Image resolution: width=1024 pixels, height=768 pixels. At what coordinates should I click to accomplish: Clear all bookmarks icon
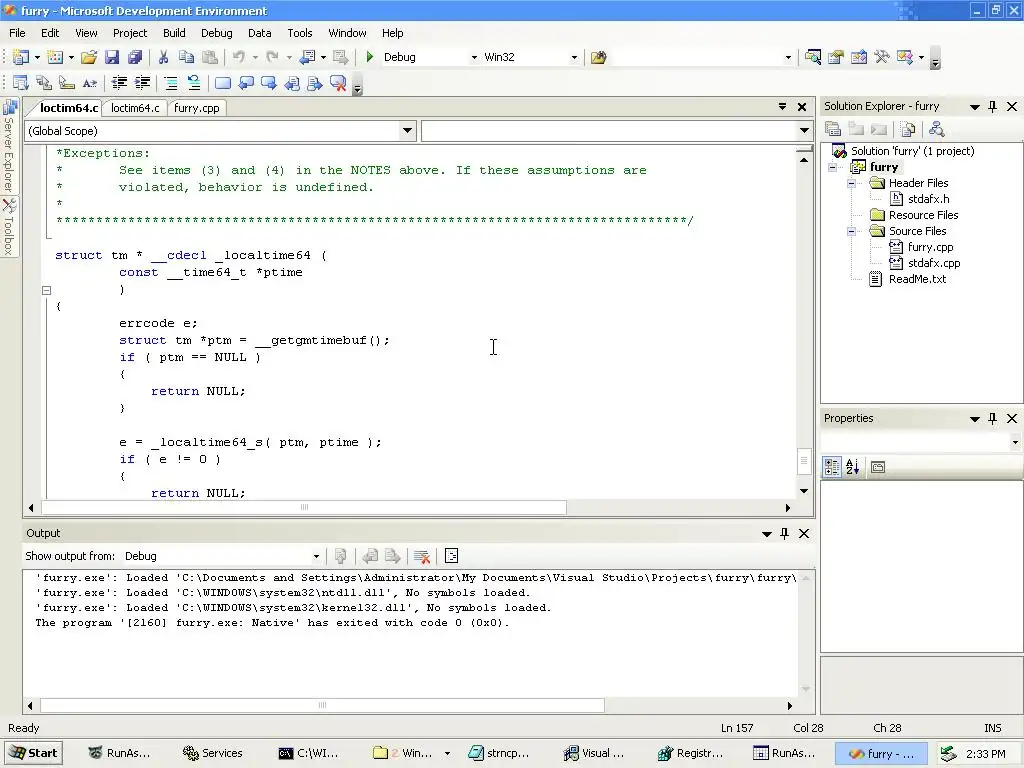point(338,83)
